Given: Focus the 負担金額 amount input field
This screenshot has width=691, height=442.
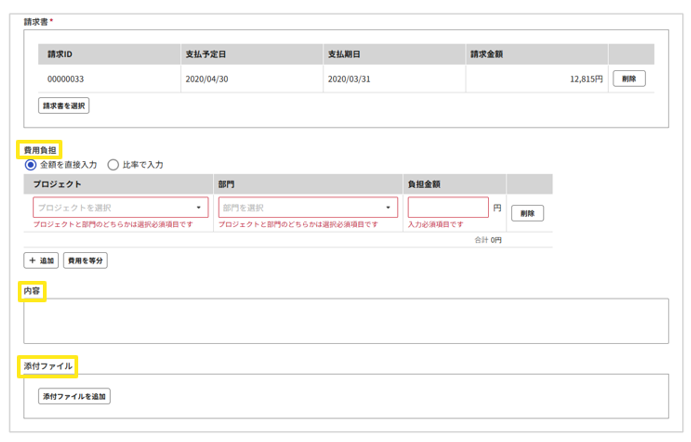Looking at the screenshot, I should pos(447,208).
